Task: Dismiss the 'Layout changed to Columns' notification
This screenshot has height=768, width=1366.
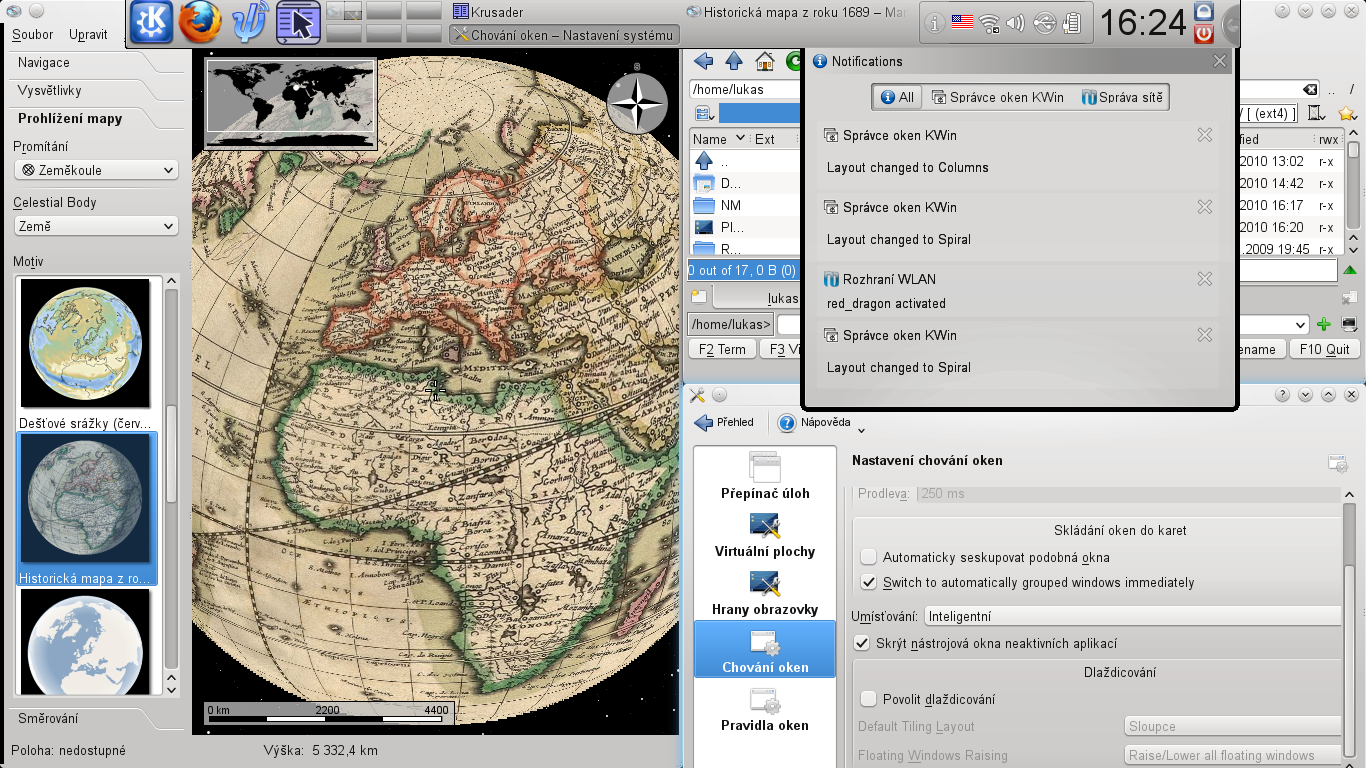Action: [1205, 135]
